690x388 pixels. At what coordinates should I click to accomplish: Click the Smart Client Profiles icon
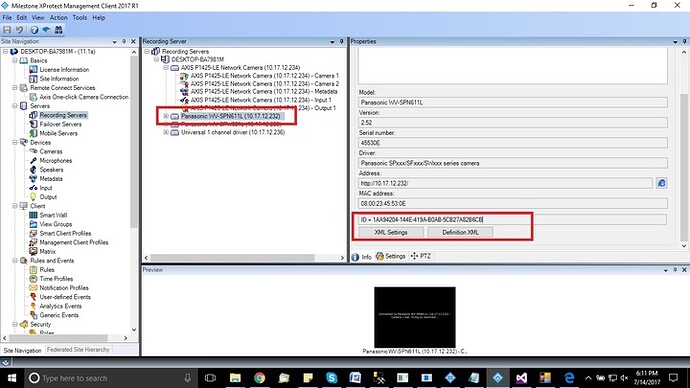tap(33, 234)
